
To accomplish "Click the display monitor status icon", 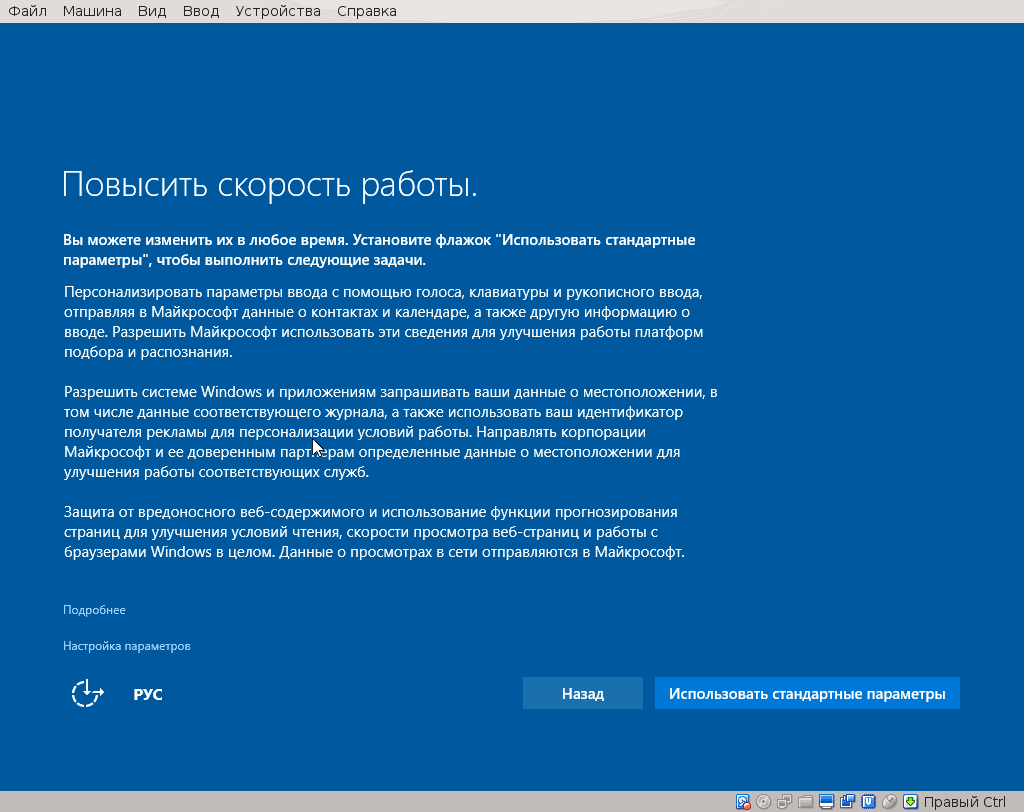I will (x=826, y=802).
